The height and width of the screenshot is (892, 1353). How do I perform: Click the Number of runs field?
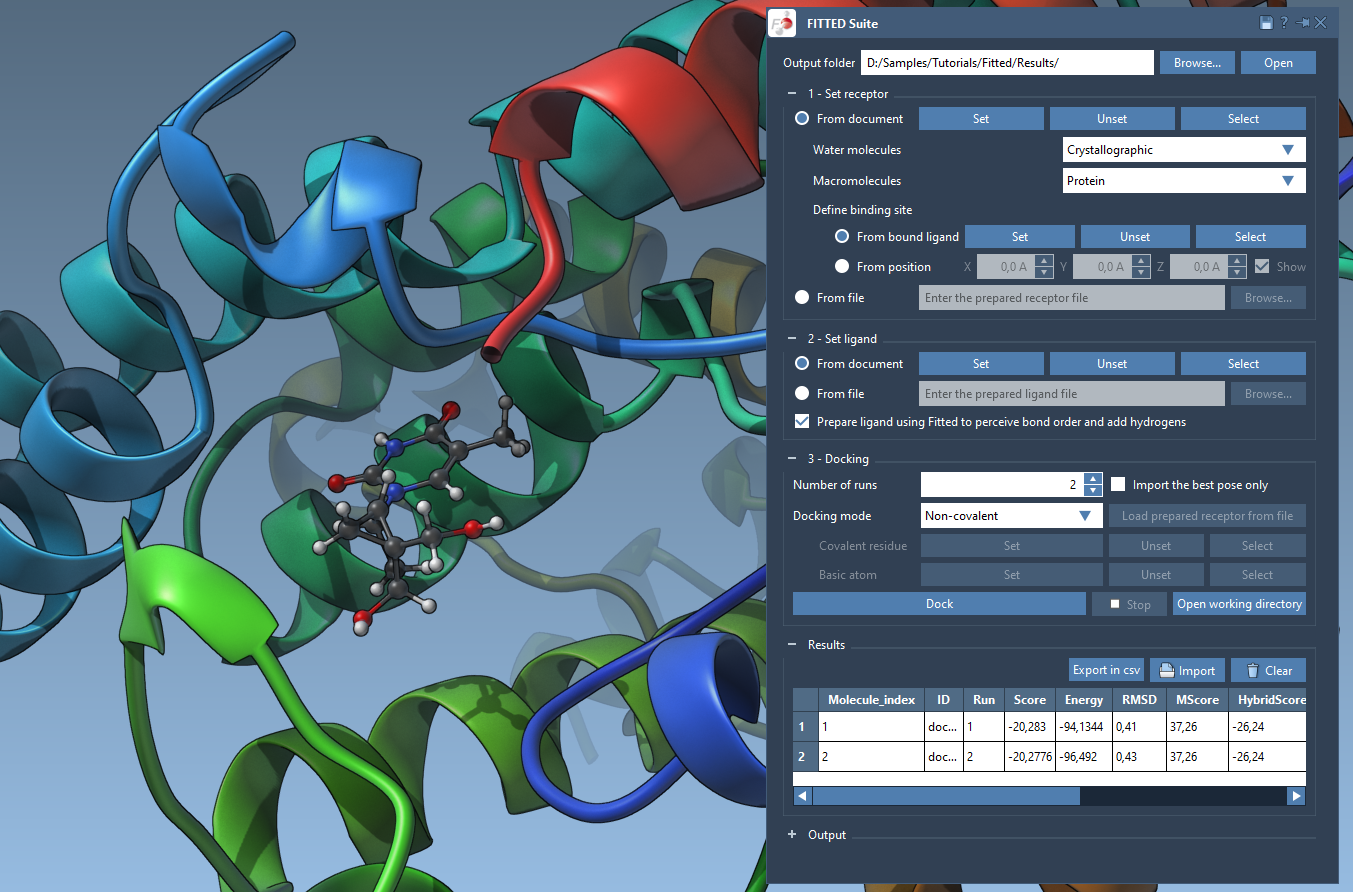1002,485
